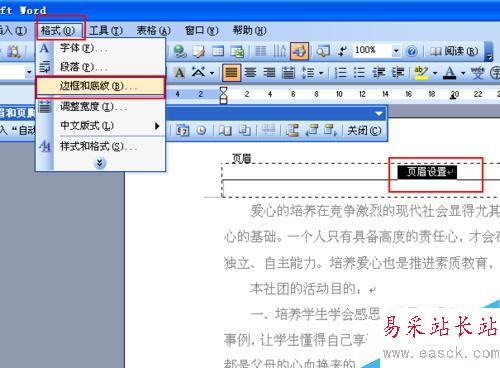This screenshot has width=500, height=368.
Task: Open 中文版式(L) submenu
Action: (100, 126)
